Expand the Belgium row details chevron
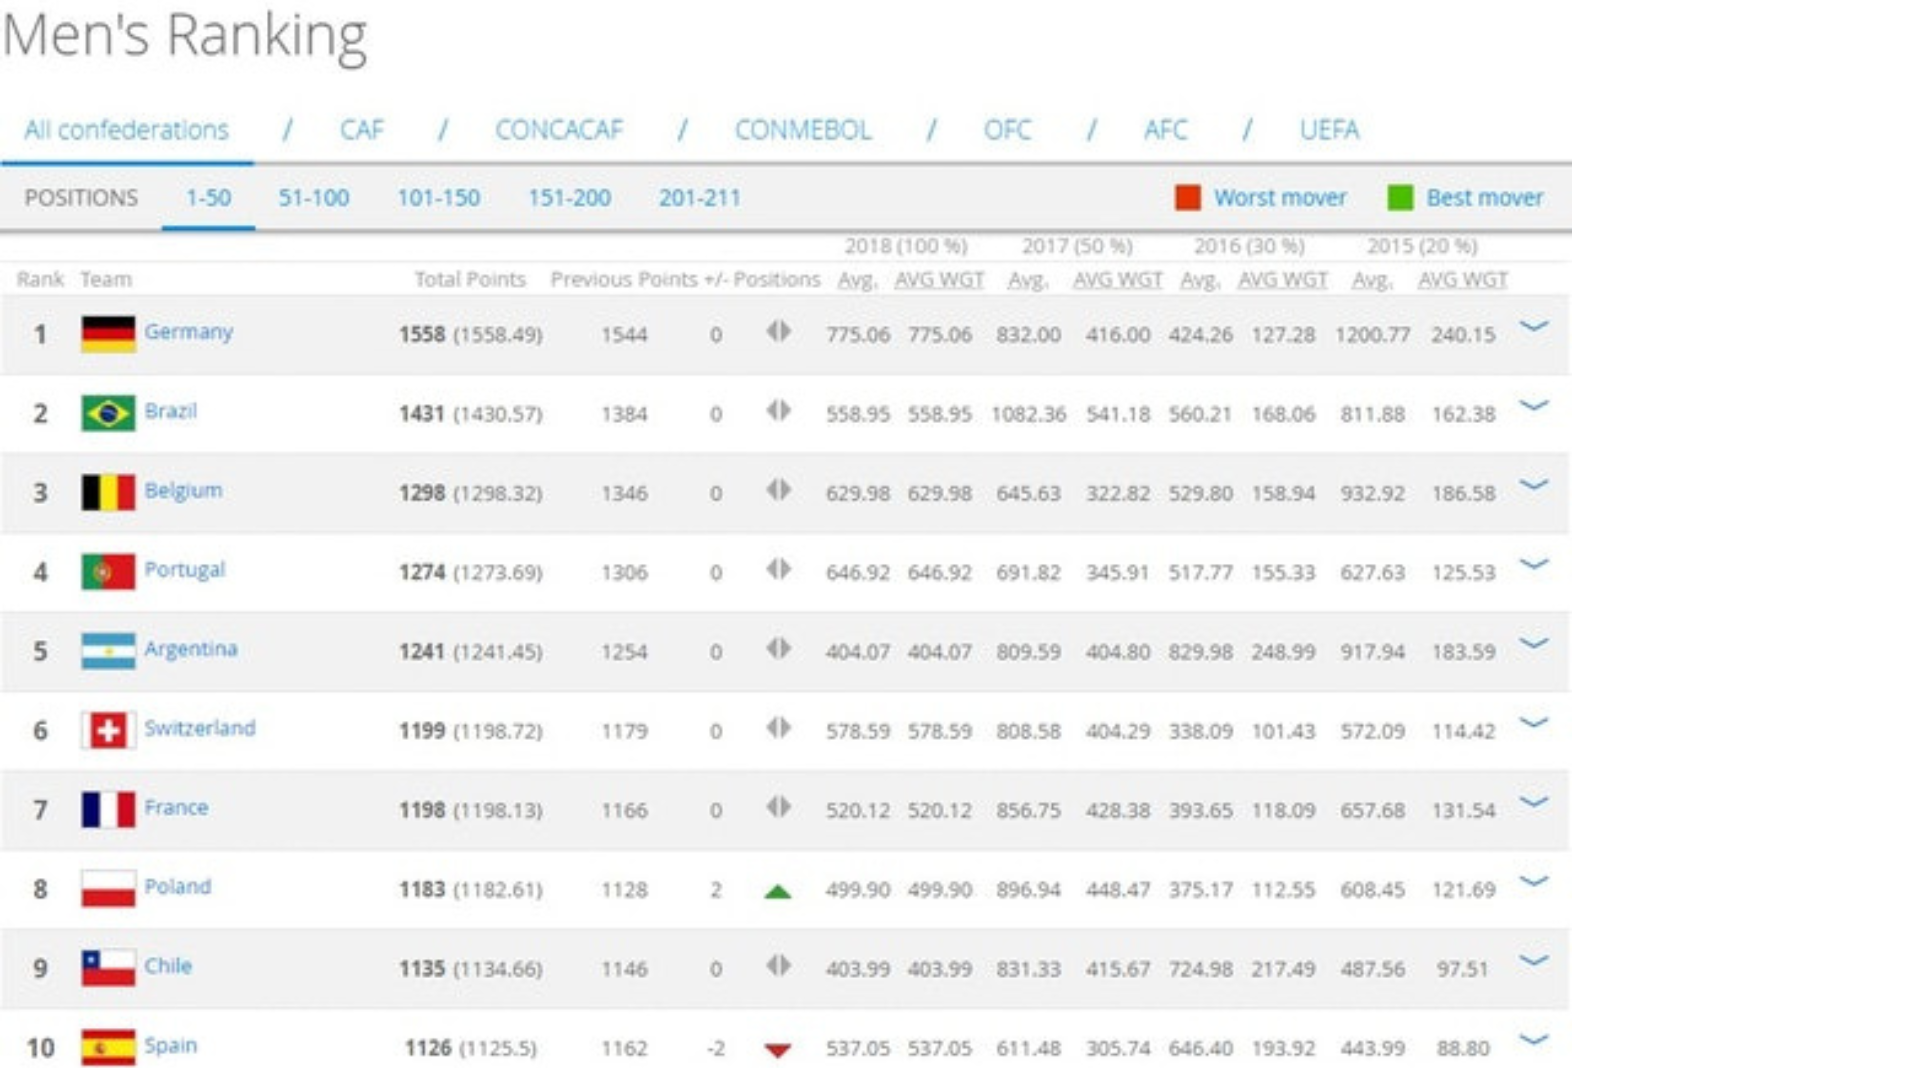The height and width of the screenshot is (1080, 1920). tap(1534, 484)
